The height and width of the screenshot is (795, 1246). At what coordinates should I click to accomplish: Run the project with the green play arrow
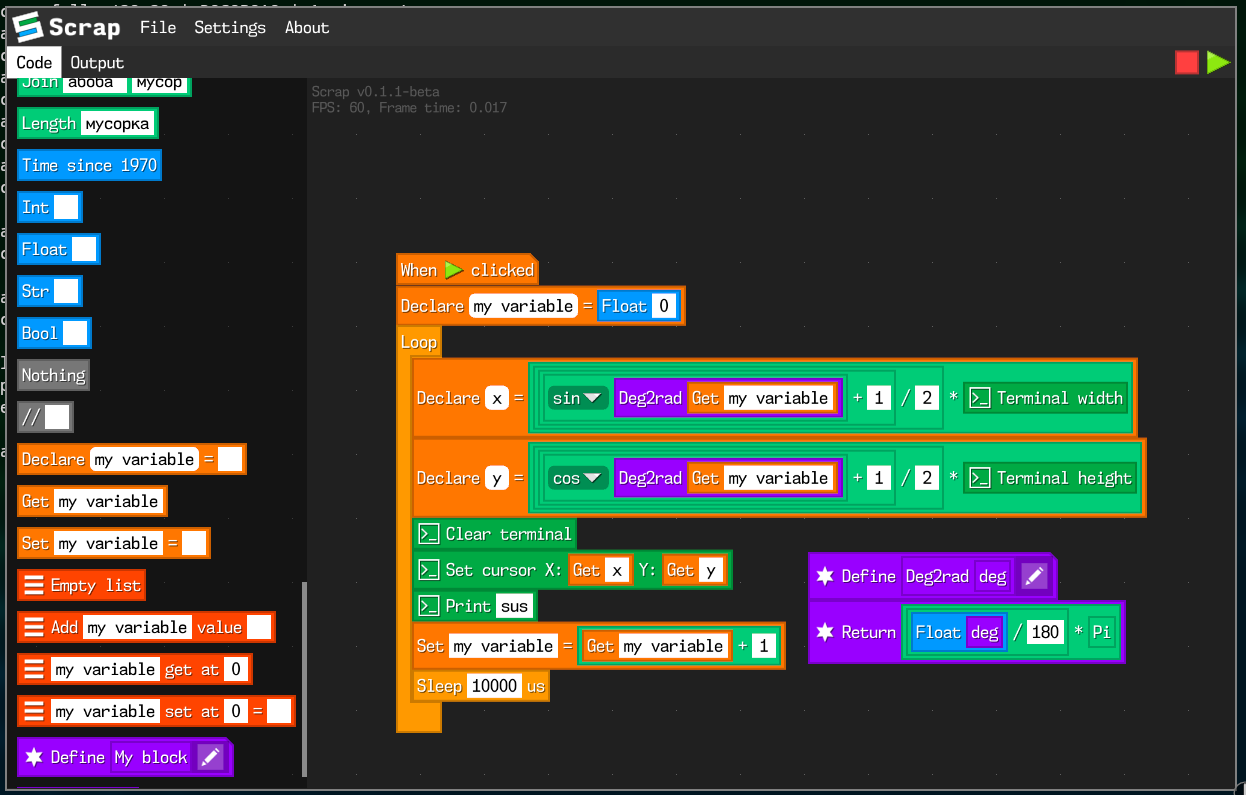(1219, 61)
